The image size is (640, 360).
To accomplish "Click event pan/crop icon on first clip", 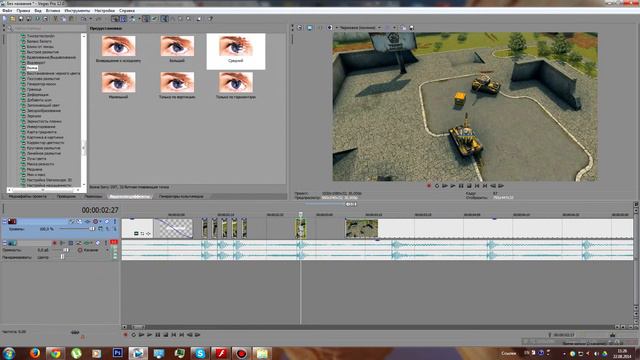I will pos(142,233).
